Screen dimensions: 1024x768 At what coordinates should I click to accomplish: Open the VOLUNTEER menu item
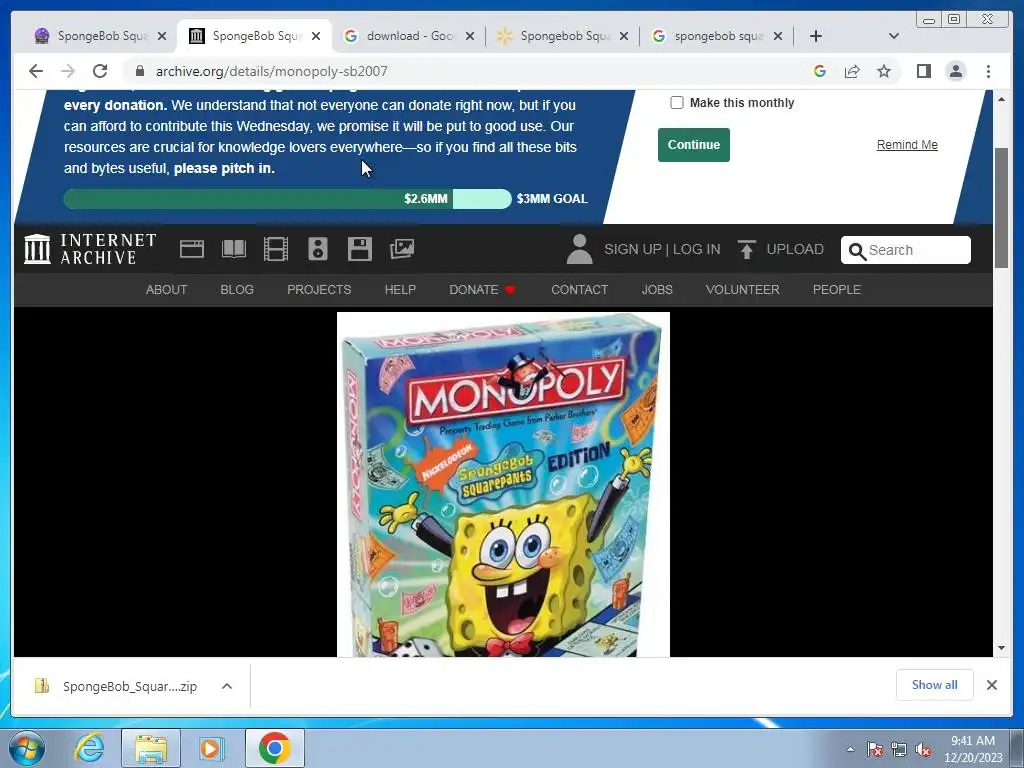743,289
